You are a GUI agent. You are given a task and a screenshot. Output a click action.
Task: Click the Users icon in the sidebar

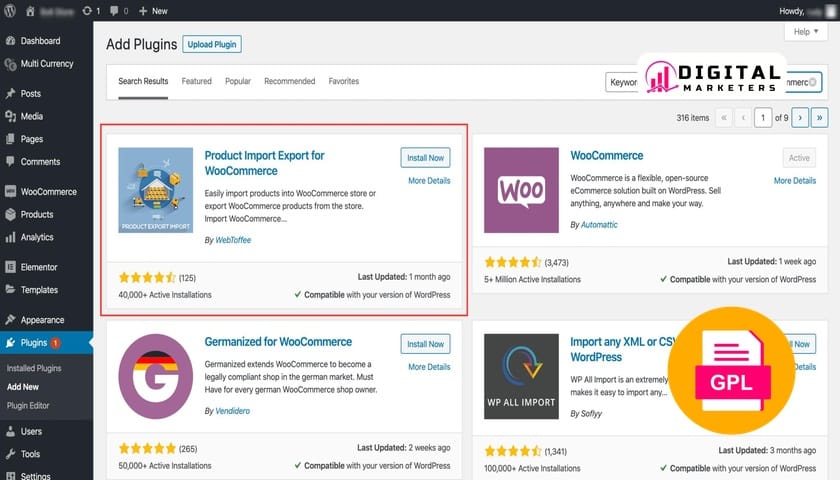pyautogui.click(x=10, y=431)
